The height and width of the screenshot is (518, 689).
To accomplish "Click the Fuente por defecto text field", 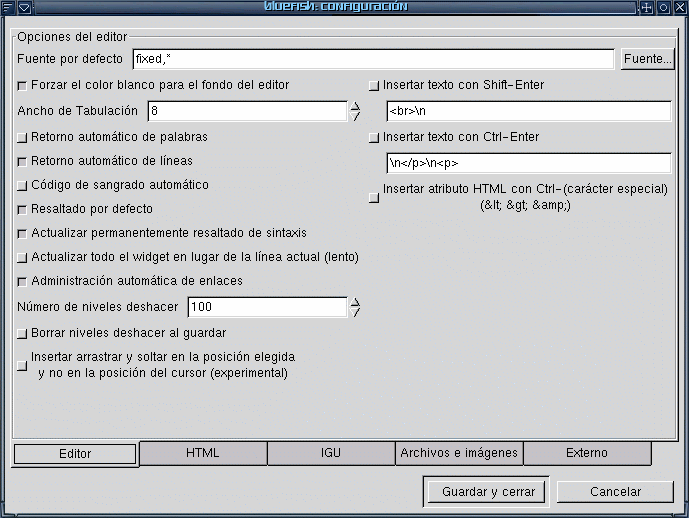I will (373, 60).
